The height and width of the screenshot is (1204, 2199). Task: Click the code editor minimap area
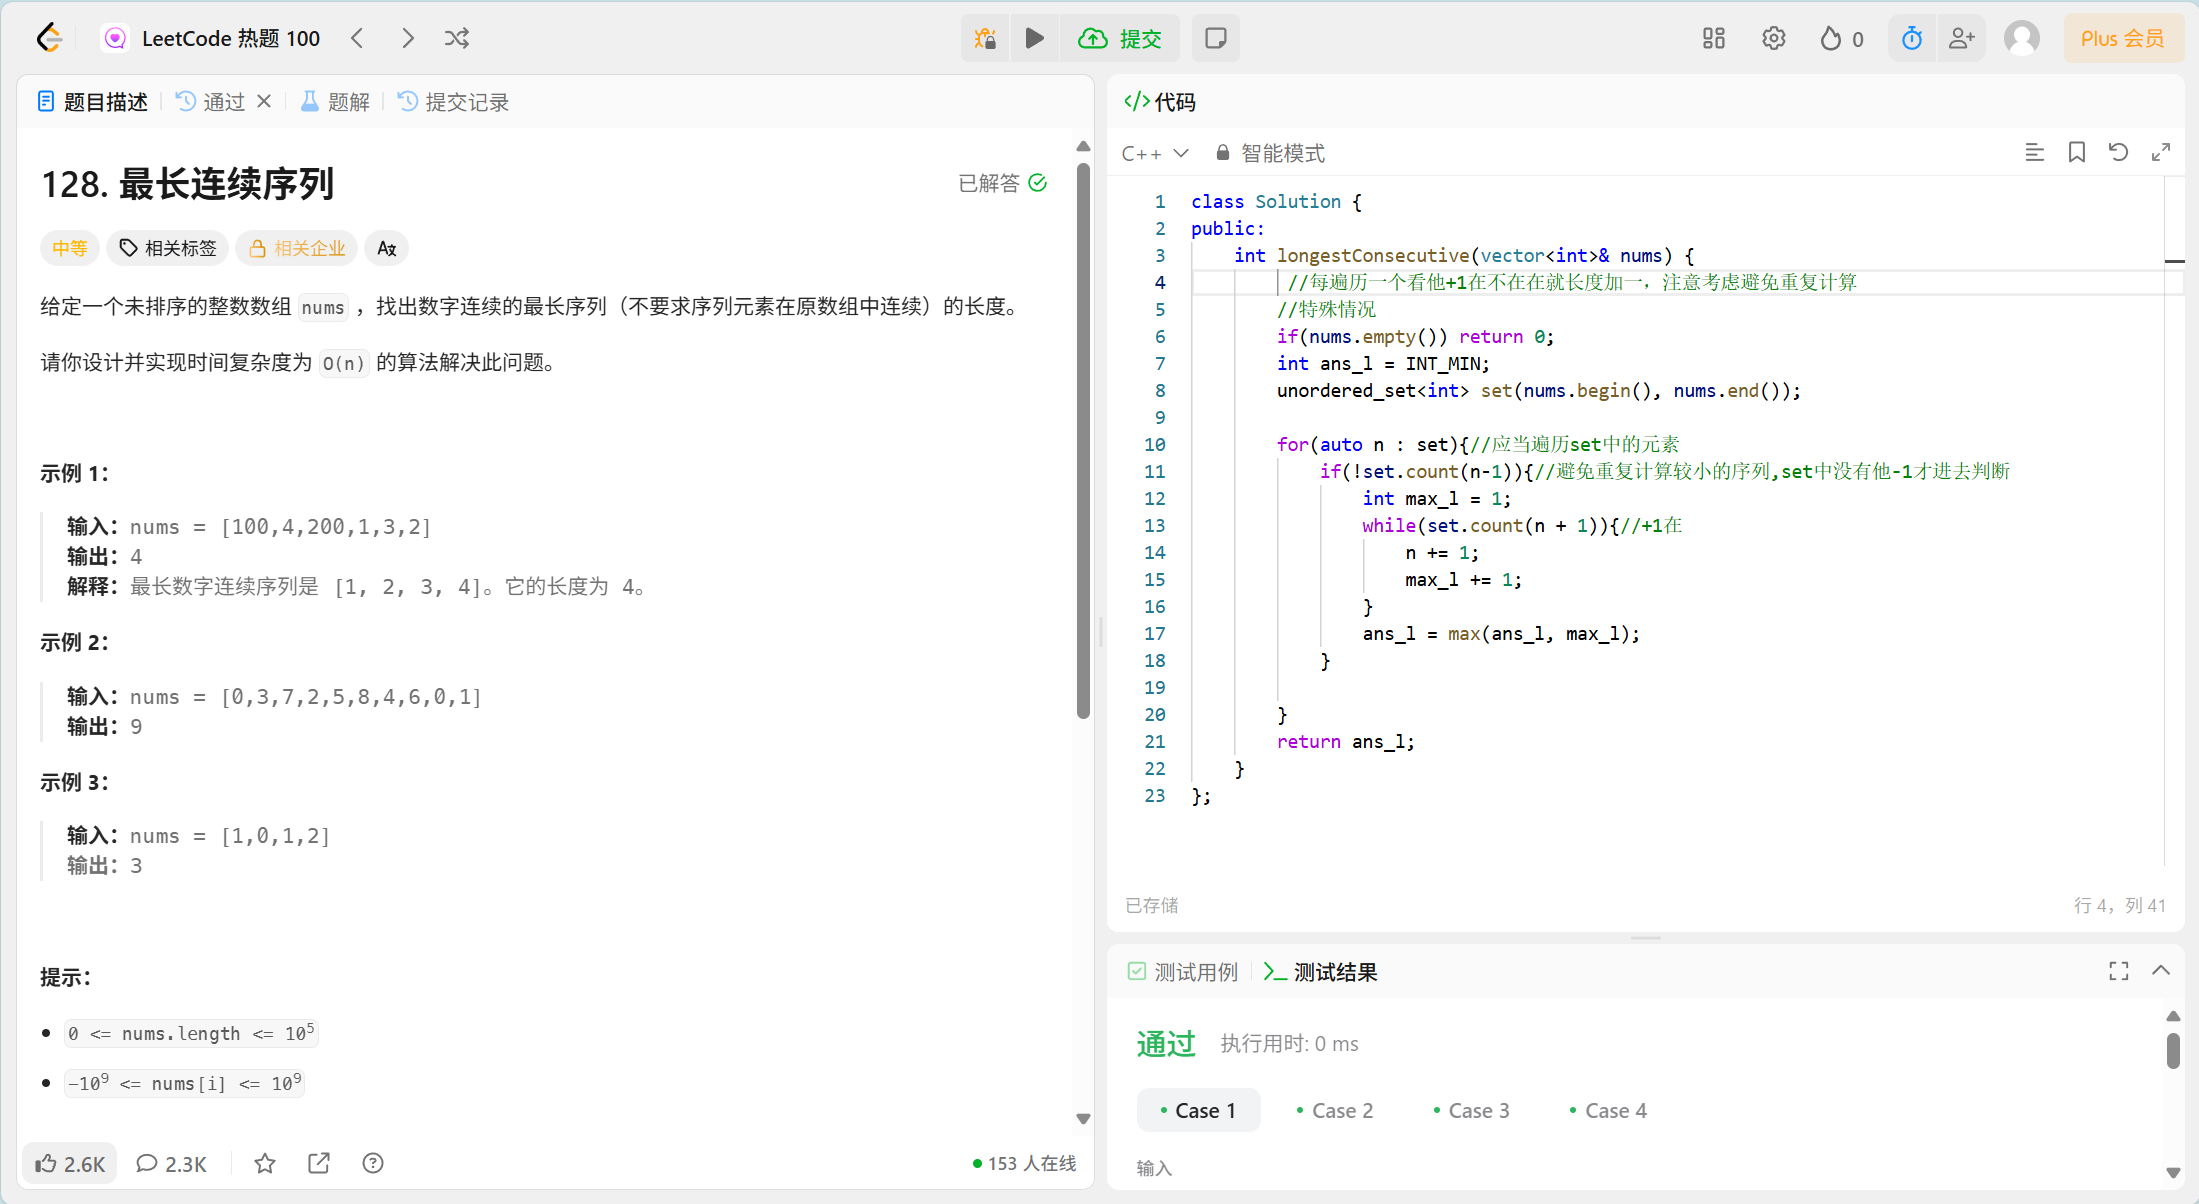[2174, 520]
